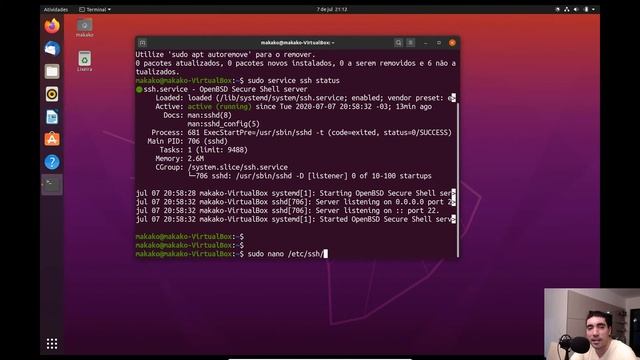Open the Files manager in dock
Image resolution: width=640 pixels, height=360 pixels.
[x=52, y=71]
